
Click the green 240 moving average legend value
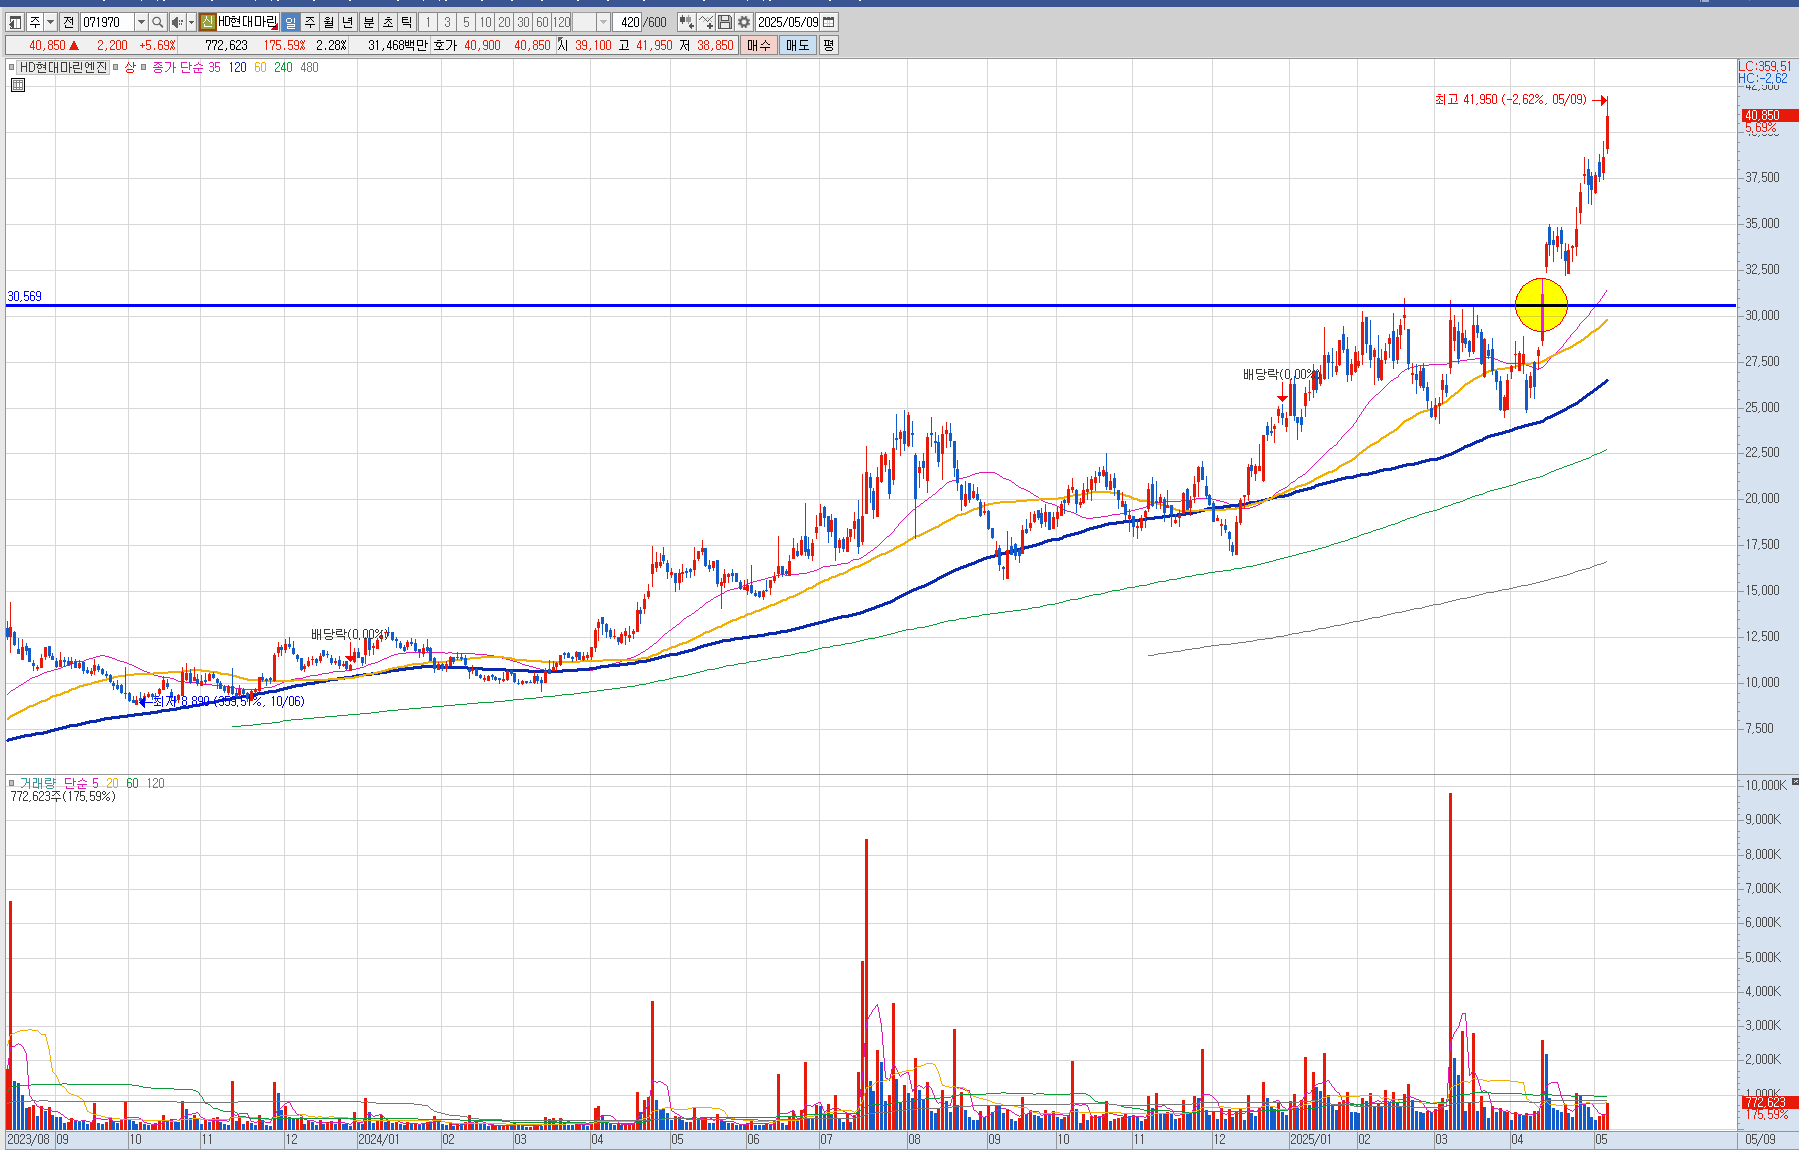pyautogui.click(x=283, y=67)
